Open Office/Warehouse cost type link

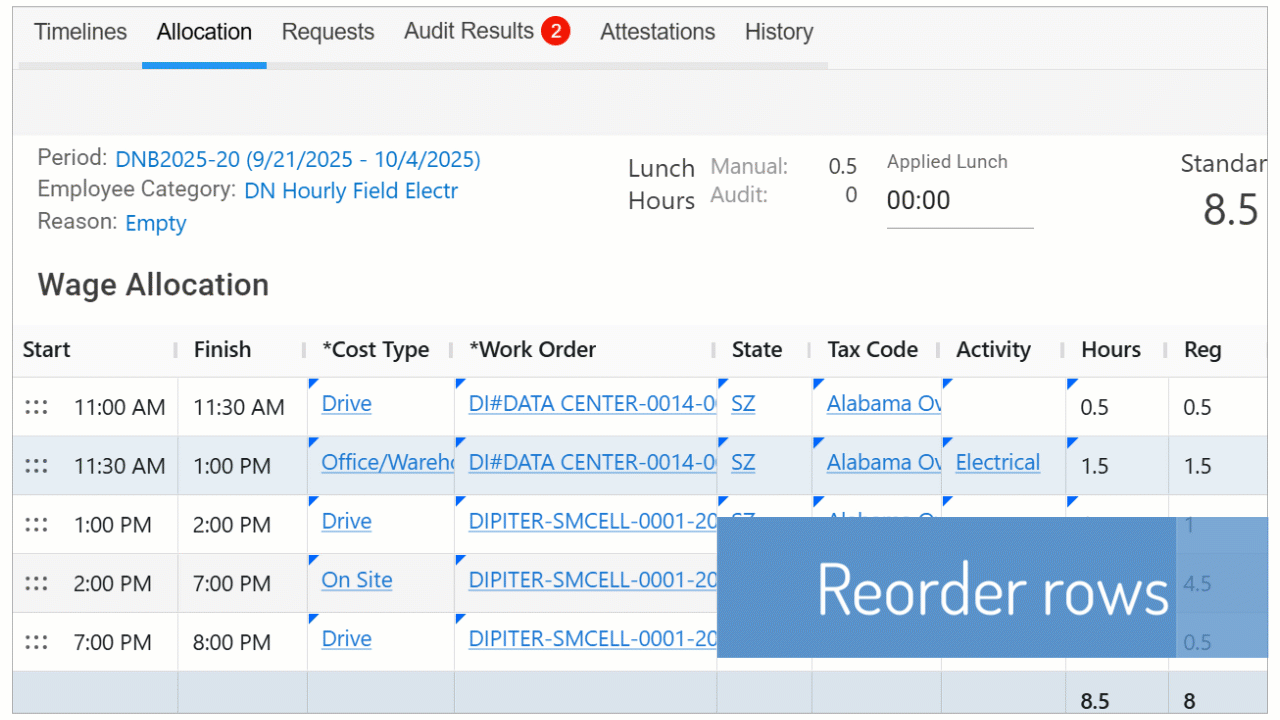388,463
